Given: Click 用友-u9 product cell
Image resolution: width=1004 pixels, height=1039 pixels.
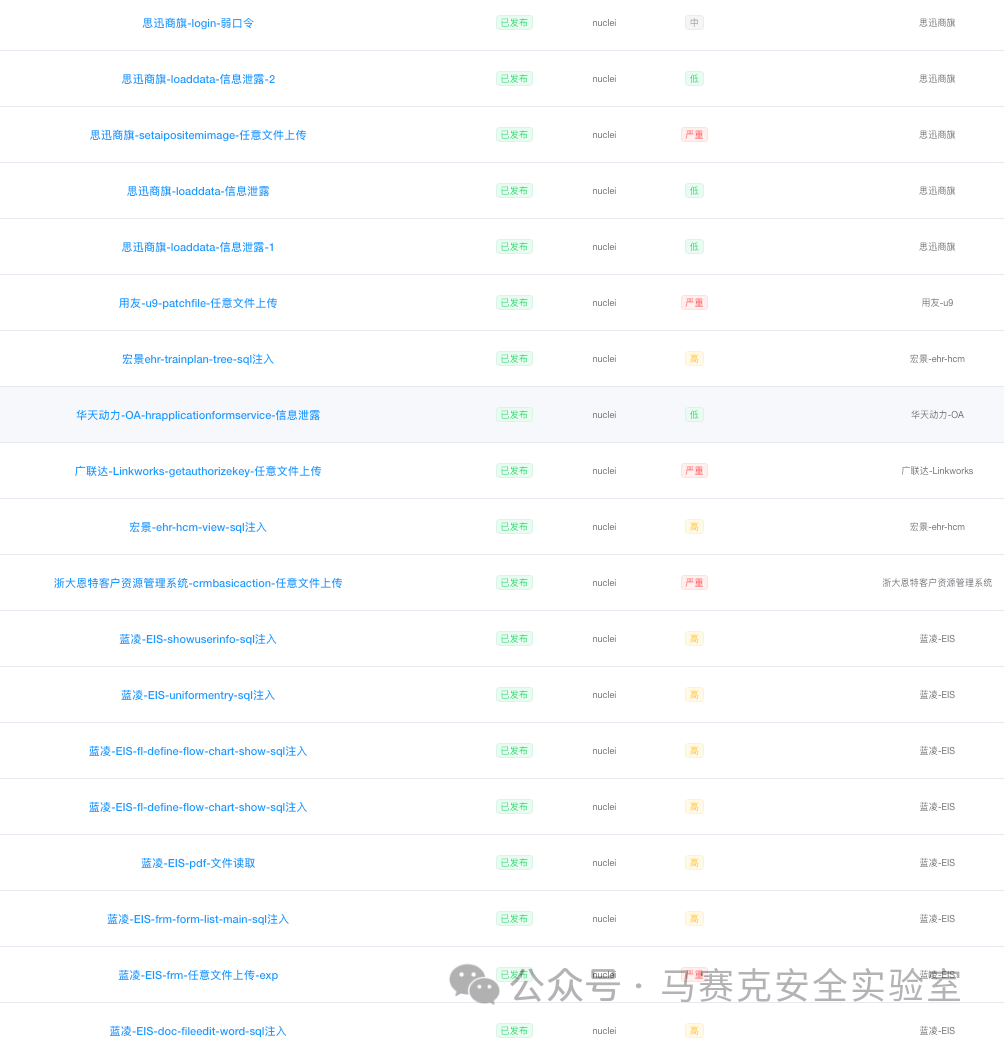Looking at the screenshot, I should [937, 303].
